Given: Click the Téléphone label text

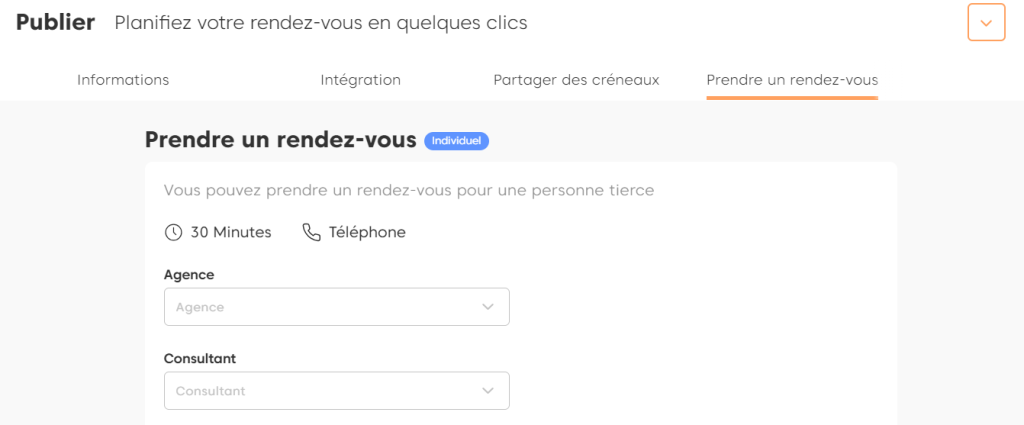Looking at the screenshot, I should click(x=367, y=232).
